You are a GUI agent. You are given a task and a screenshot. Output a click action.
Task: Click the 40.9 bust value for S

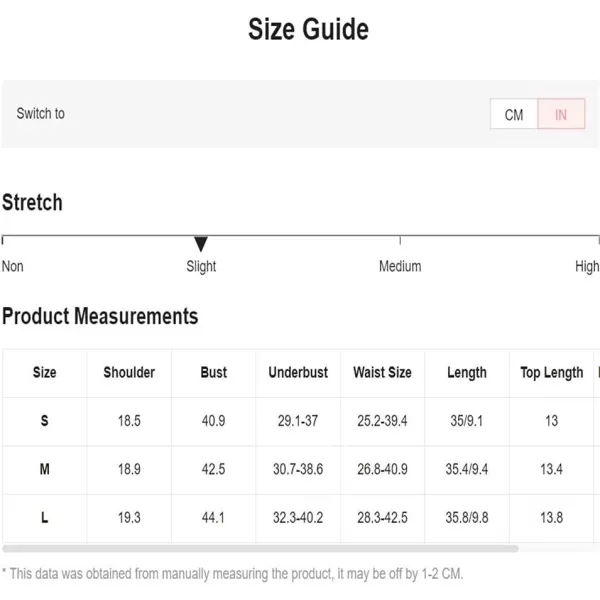pos(214,421)
